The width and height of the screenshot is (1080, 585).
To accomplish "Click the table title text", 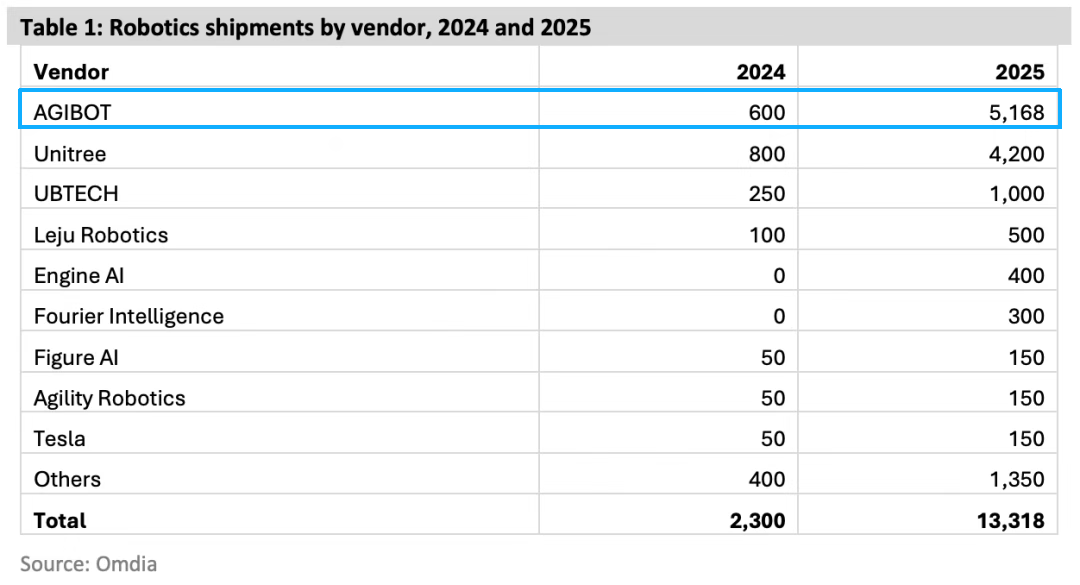I will click(x=306, y=28).
